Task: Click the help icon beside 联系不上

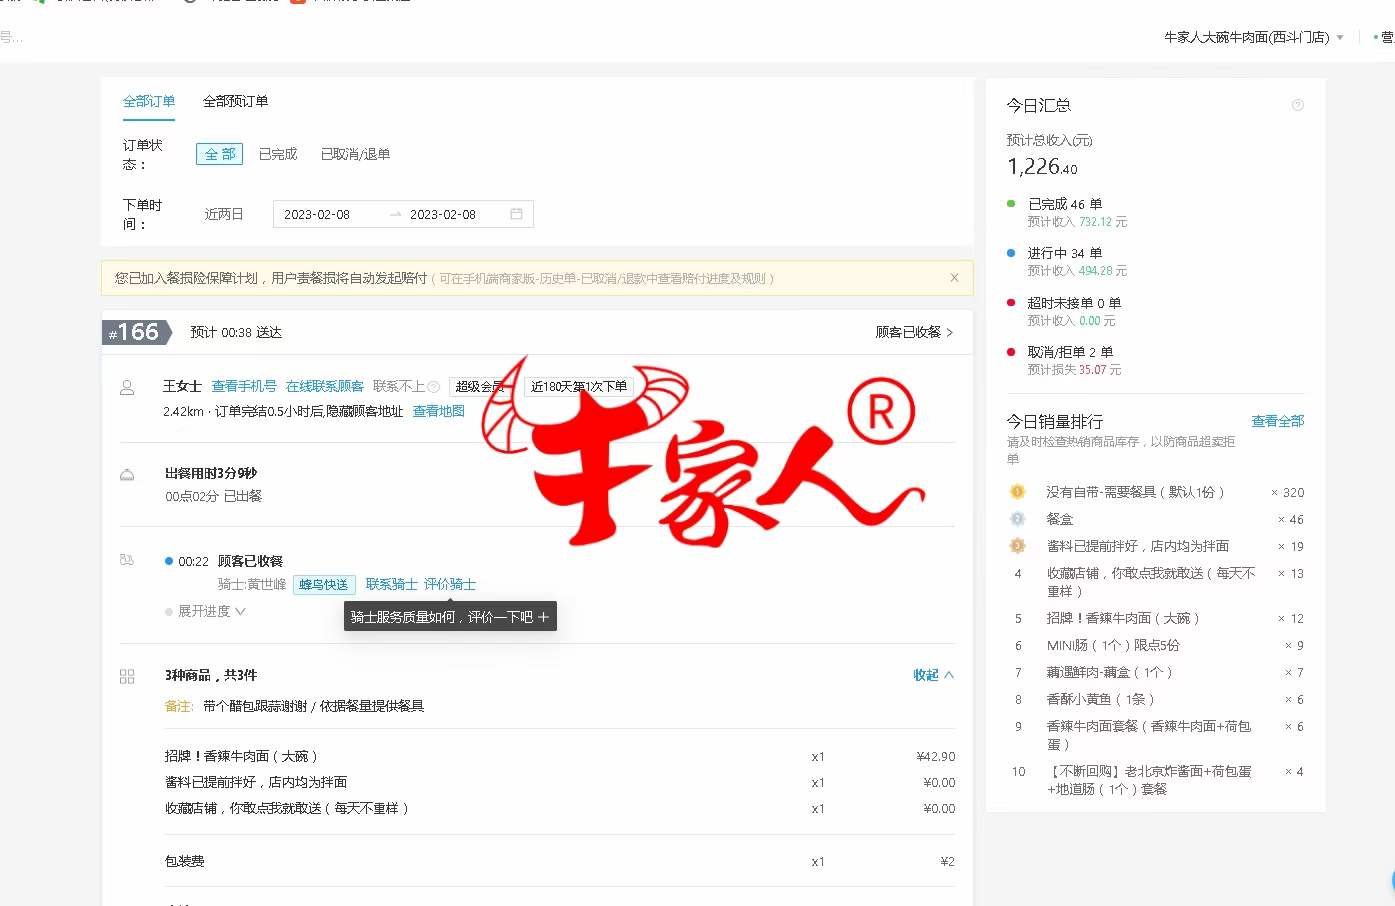Action: click(434, 386)
